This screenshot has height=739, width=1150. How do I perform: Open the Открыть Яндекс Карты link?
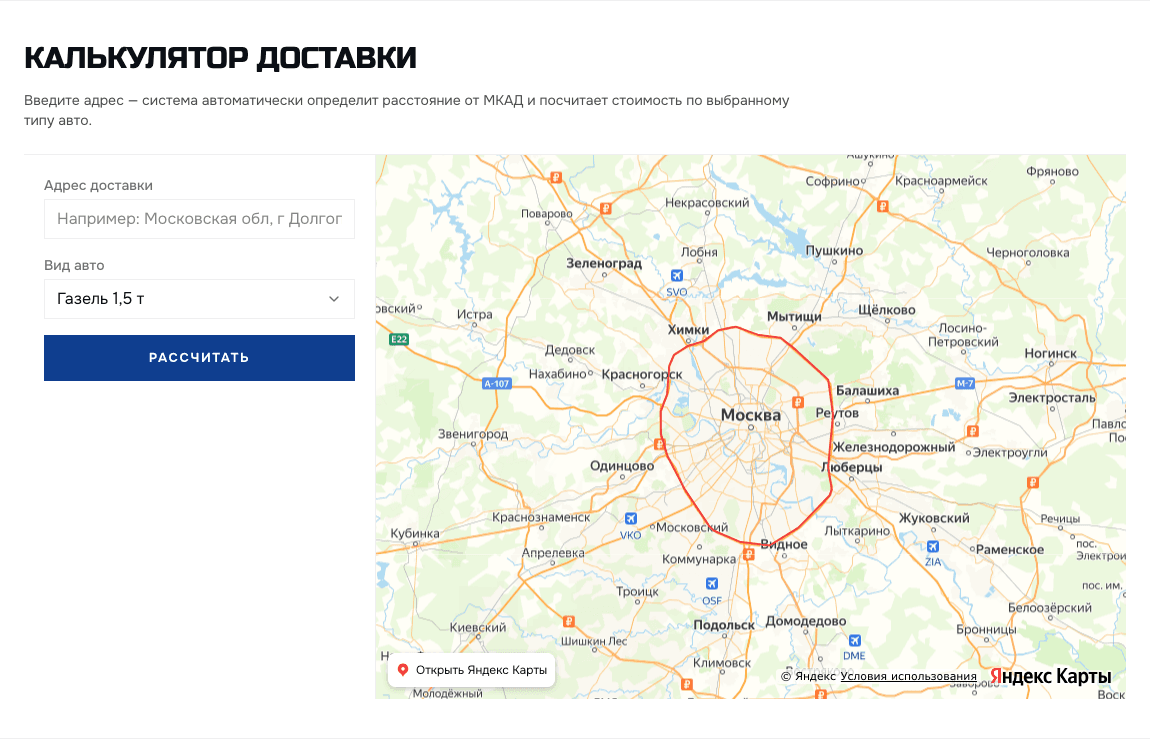coord(471,670)
